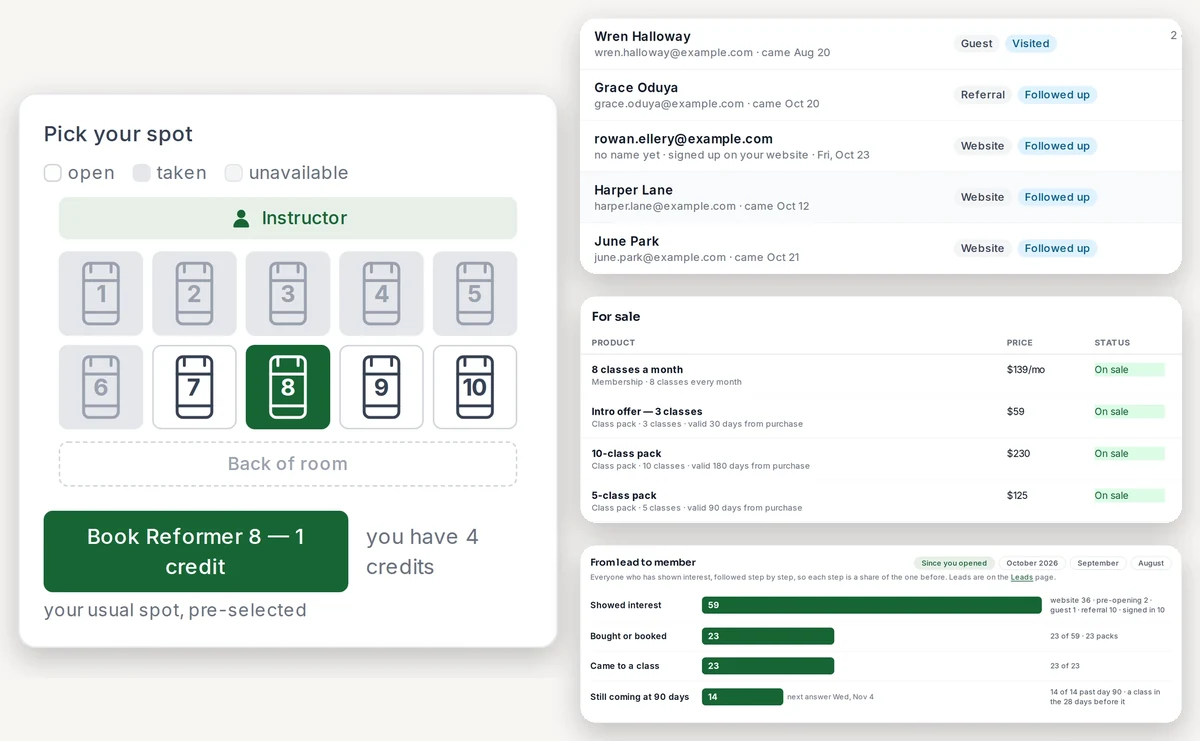This screenshot has height=741, width=1200.
Task: Select the 10-class pack product
Action: [x=881, y=459]
